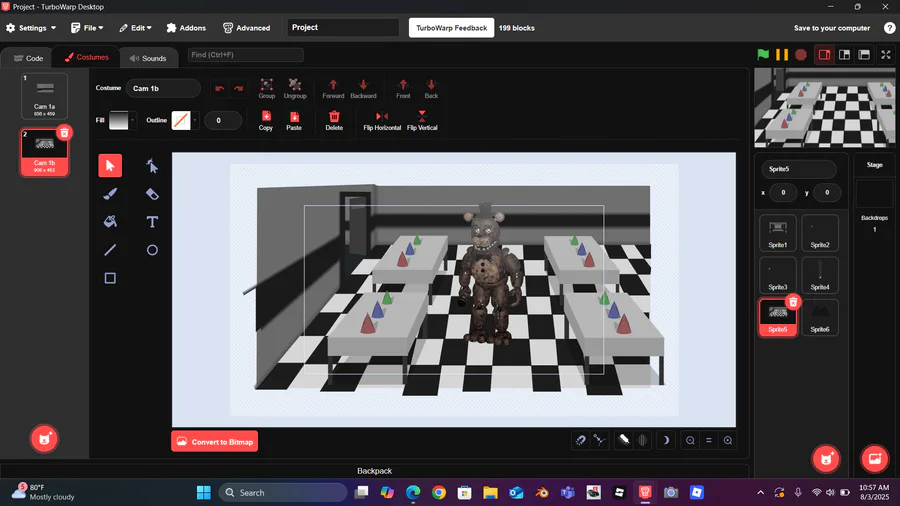The width and height of the screenshot is (900, 506).
Task: Open the Edit dropdown menu
Action: click(135, 28)
